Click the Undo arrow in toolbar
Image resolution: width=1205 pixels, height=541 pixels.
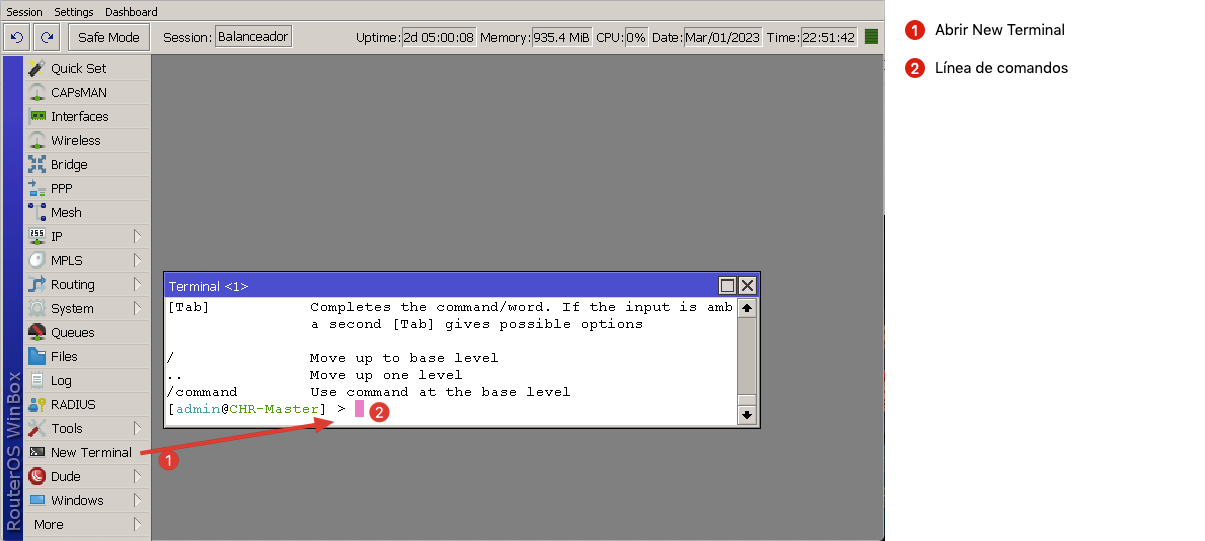point(17,37)
